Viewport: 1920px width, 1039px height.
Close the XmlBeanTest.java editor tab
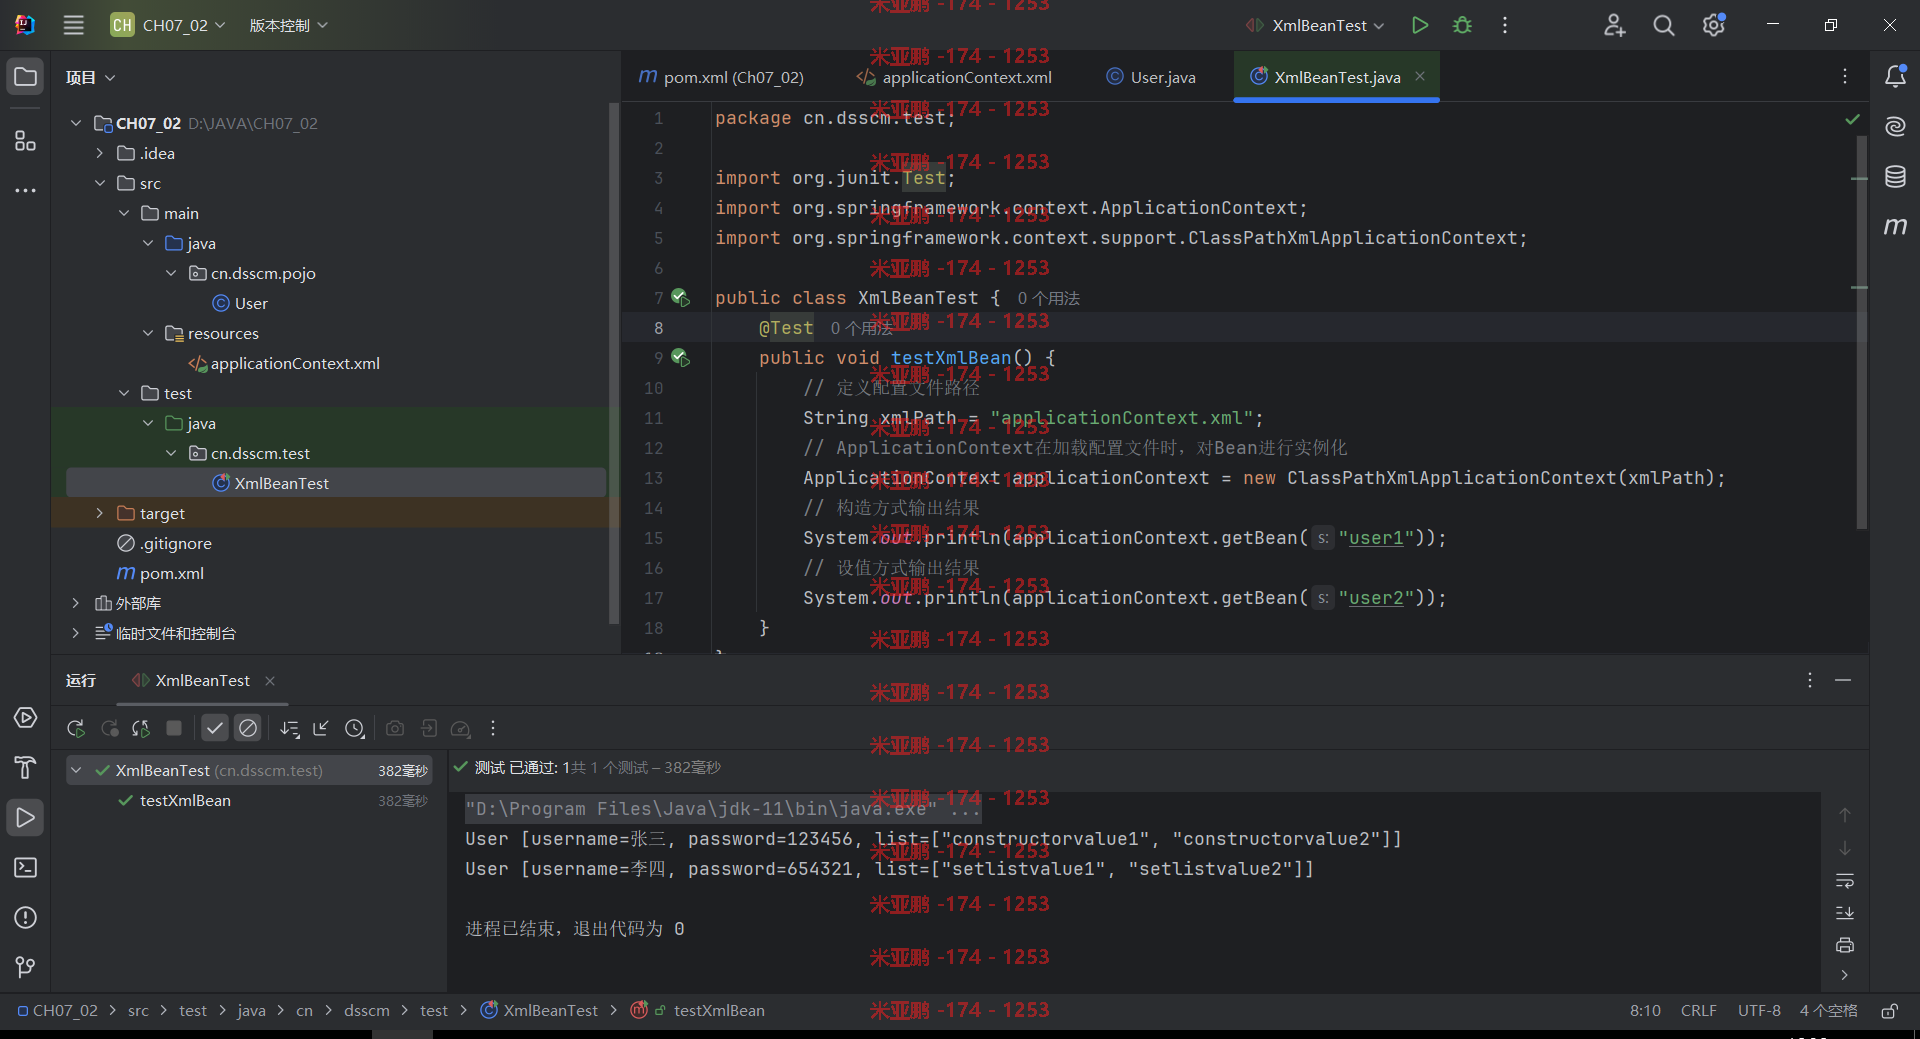point(1419,76)
